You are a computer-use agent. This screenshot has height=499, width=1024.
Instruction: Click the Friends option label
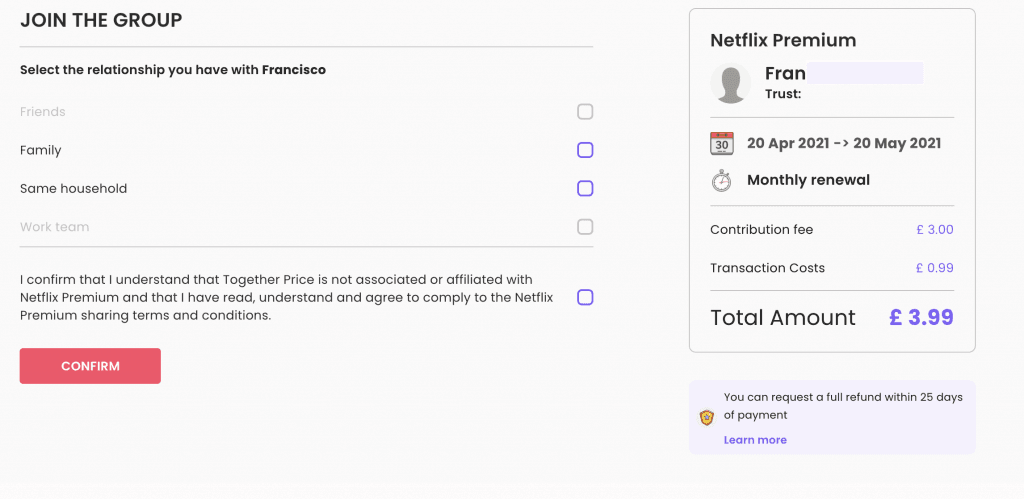[42, 112]
